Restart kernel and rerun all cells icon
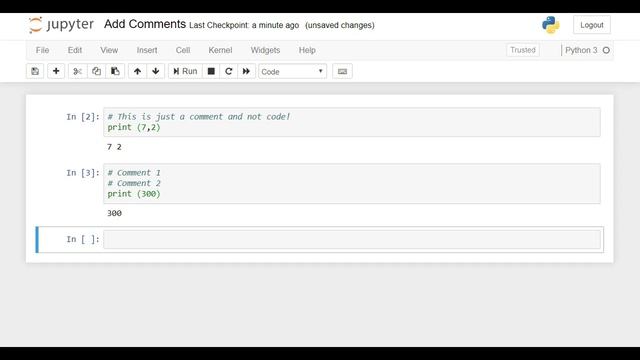Screen dimensions: 640x360 246,71
